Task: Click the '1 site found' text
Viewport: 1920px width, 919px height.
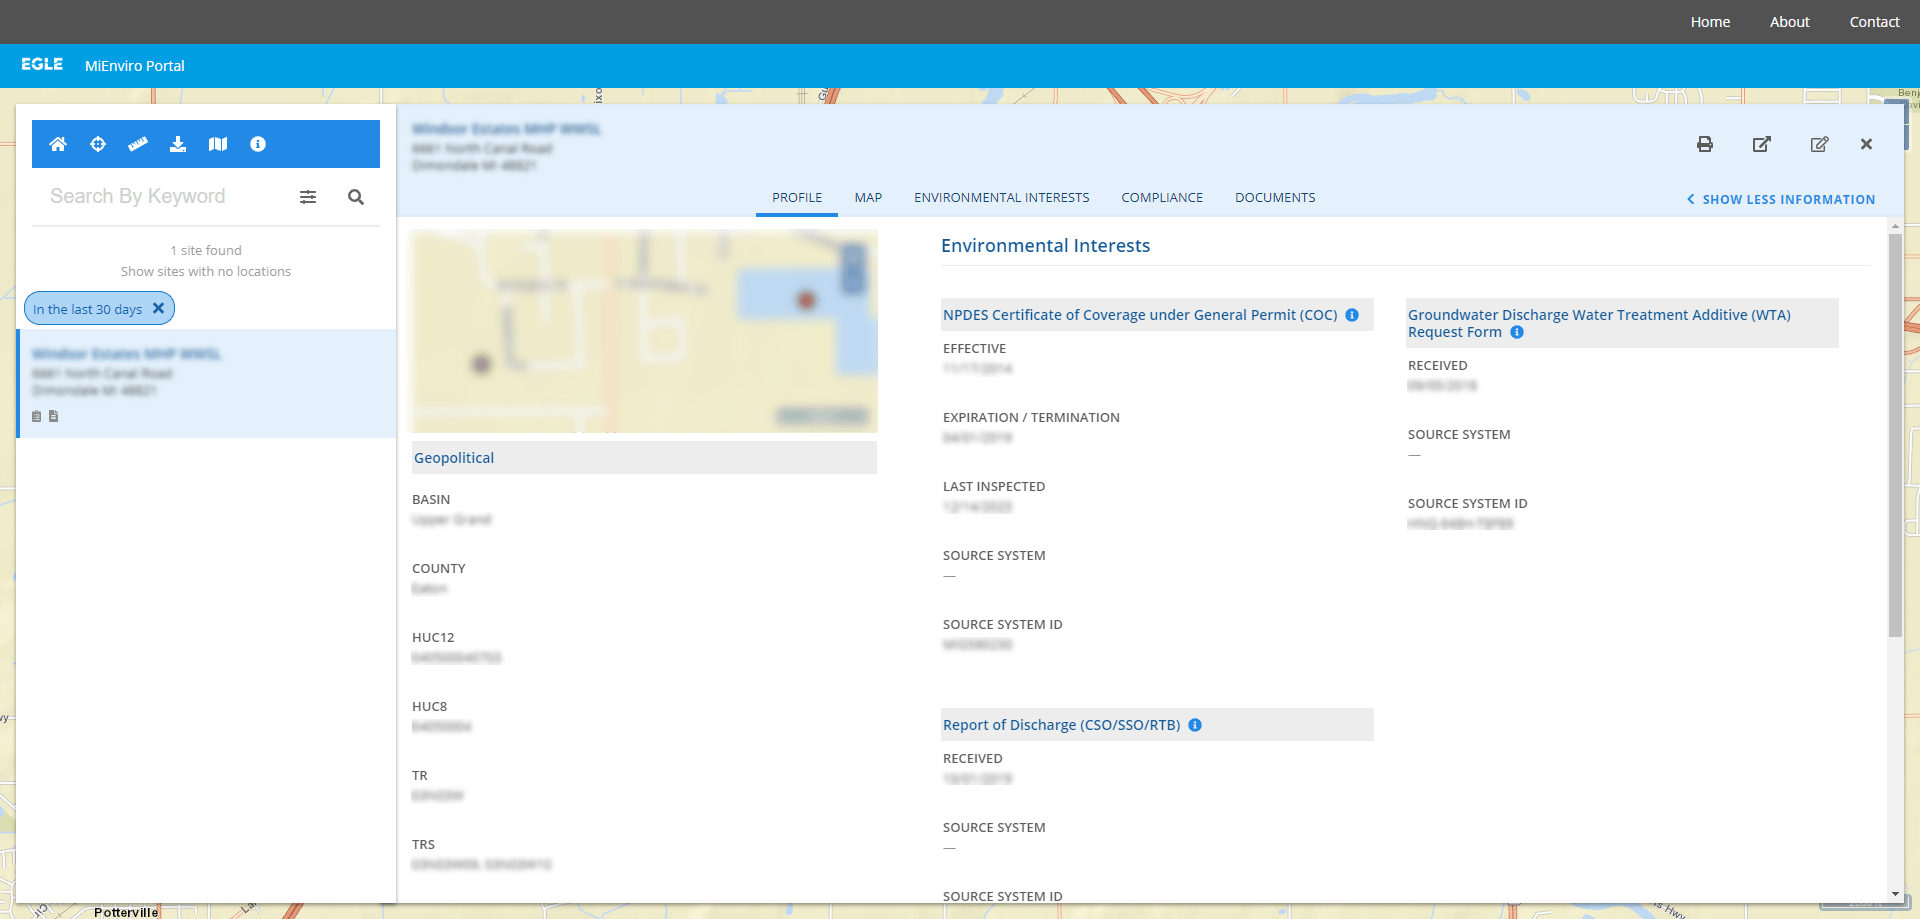Action: pyautogui.click(x=206, y=251)
